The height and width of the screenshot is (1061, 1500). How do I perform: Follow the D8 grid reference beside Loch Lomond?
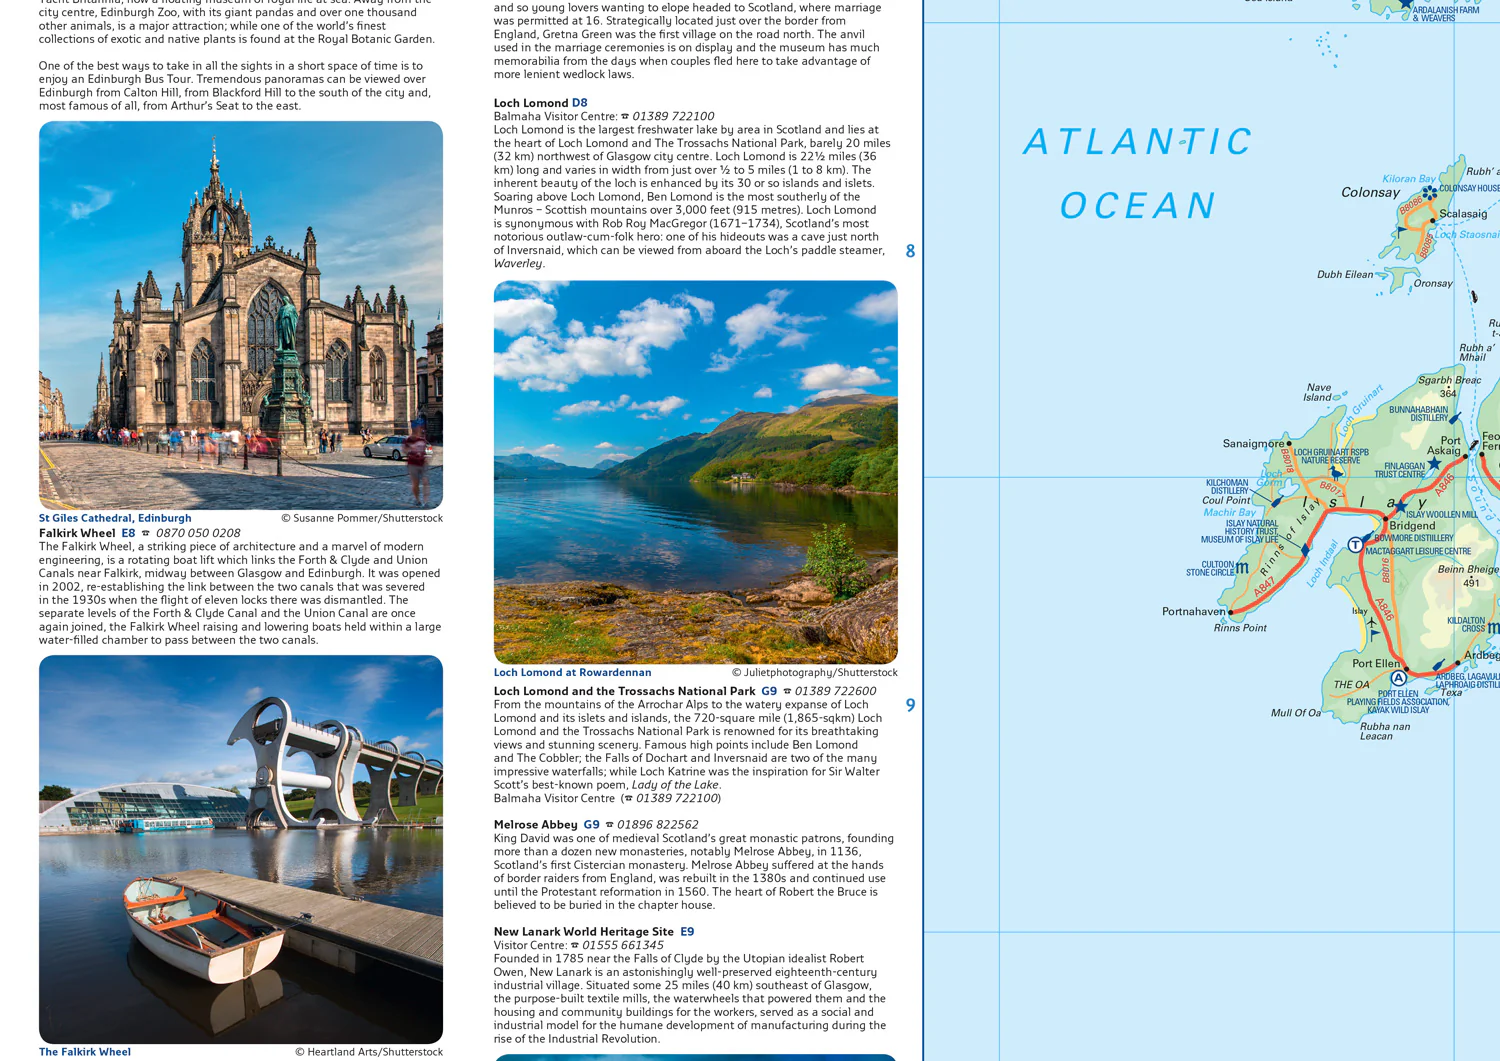point(580,103)
